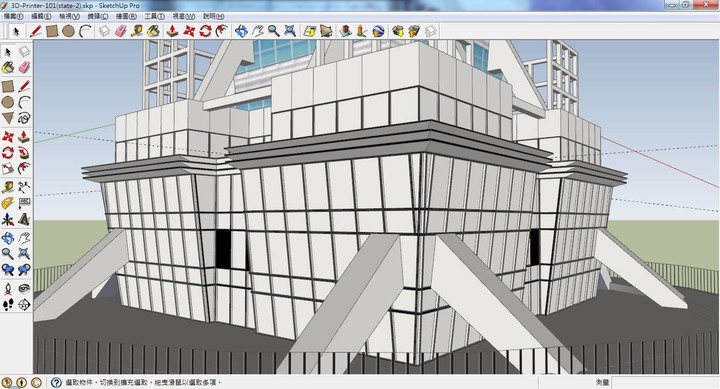Click Zoom Extents in top toolbar
Image resolution: width=720 pixels, height=389 pixels.
[x=290, y=31]
